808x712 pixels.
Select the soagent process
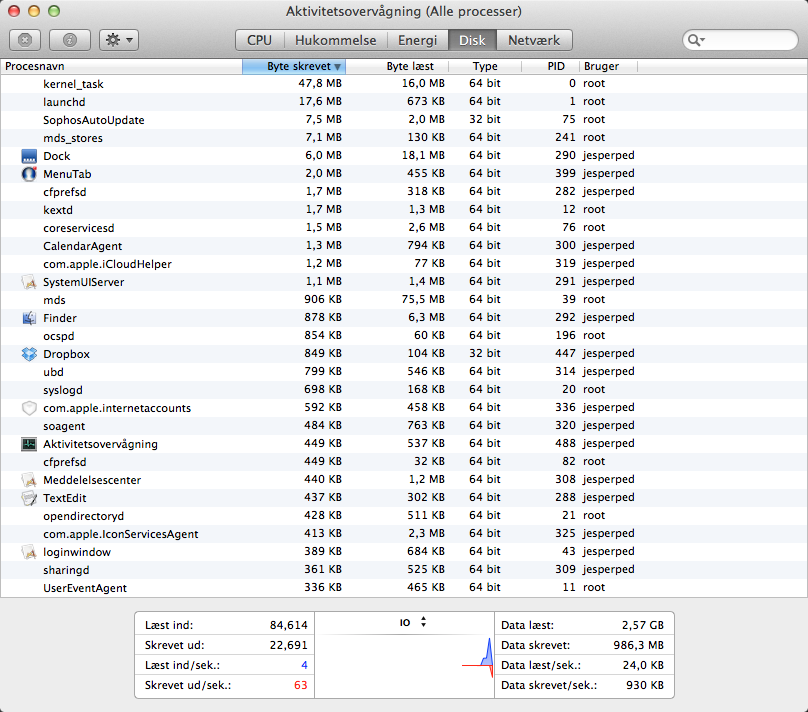click(404, 426)
